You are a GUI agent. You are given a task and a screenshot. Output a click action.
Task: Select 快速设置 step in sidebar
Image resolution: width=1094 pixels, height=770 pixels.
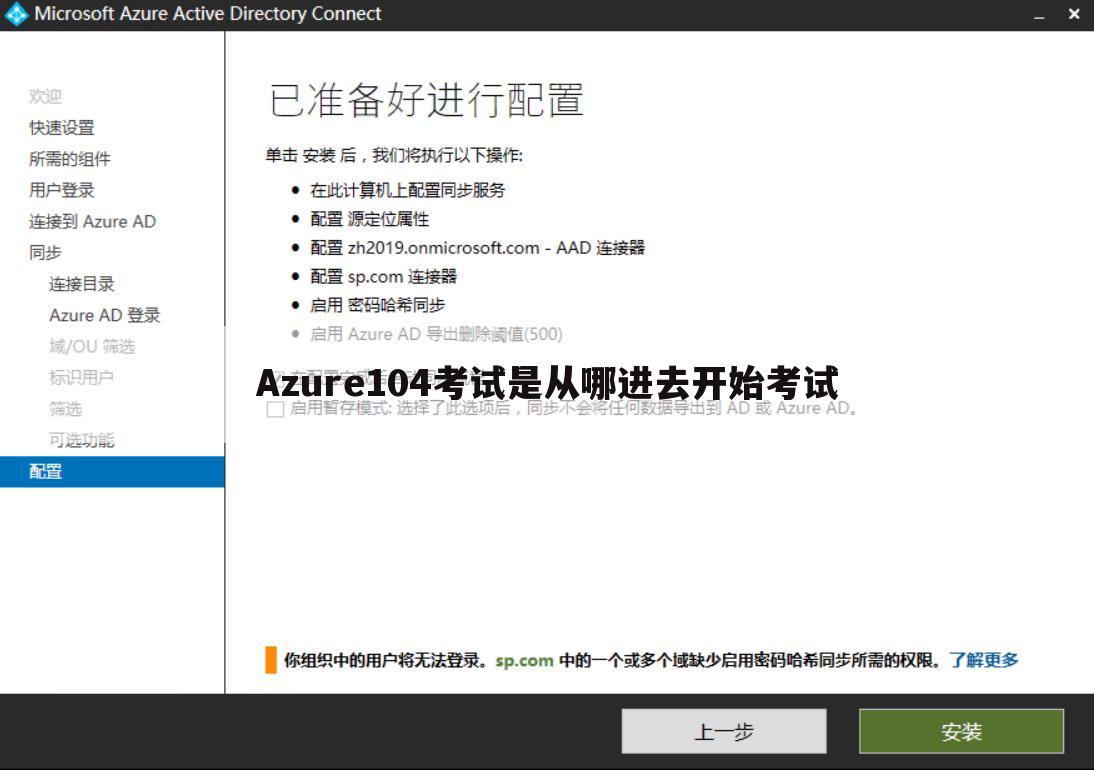point(61,128)
